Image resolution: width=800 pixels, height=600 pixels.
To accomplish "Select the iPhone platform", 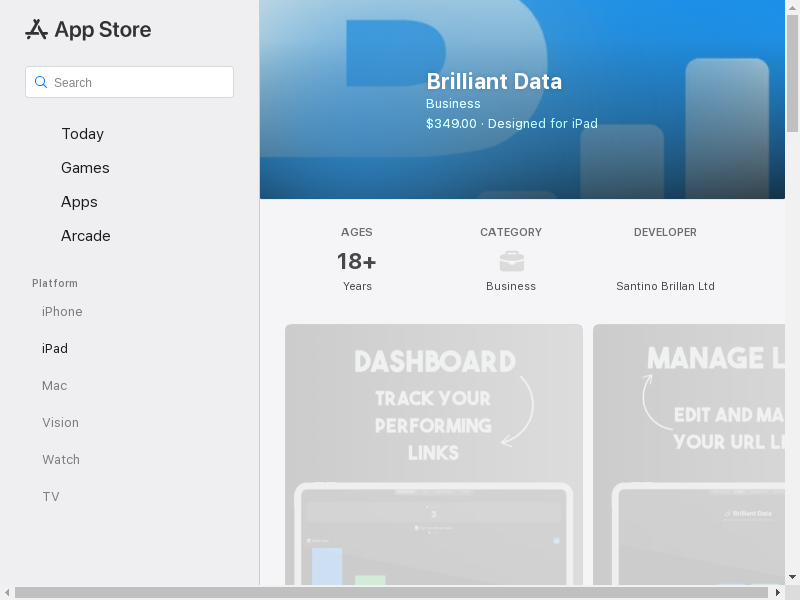I will (62, 312).
